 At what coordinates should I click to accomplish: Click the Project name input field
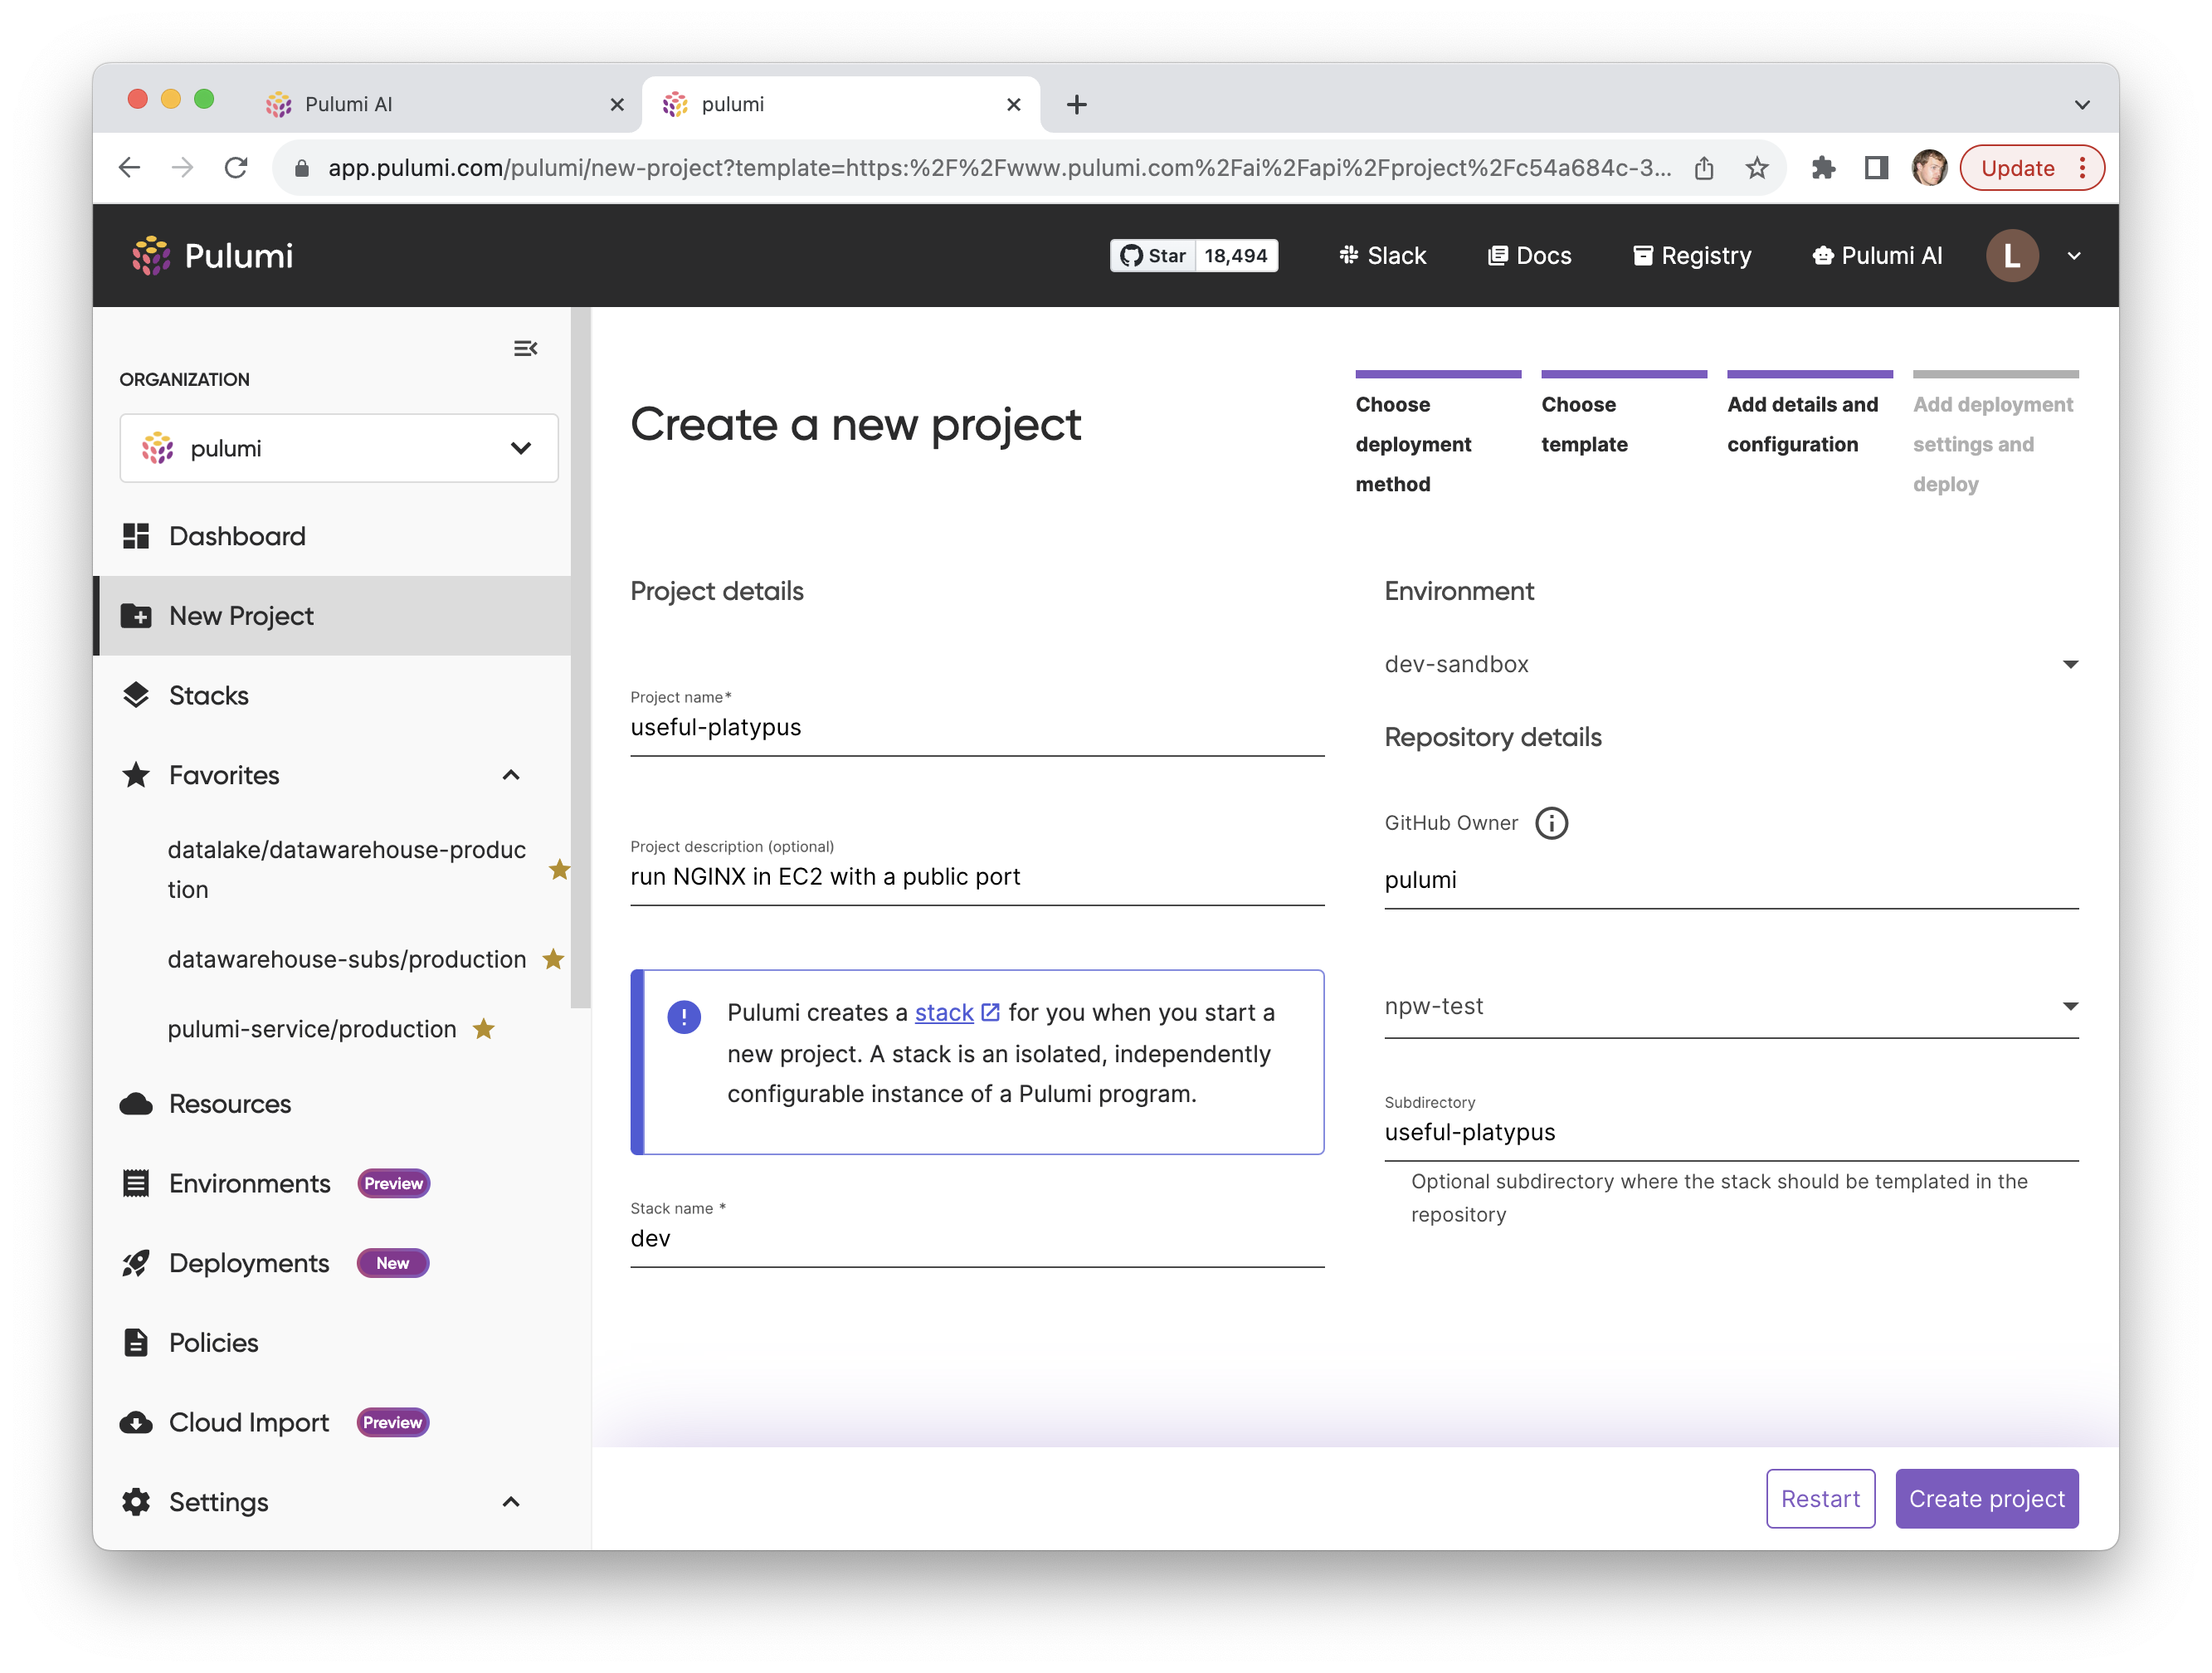point(977,726)
